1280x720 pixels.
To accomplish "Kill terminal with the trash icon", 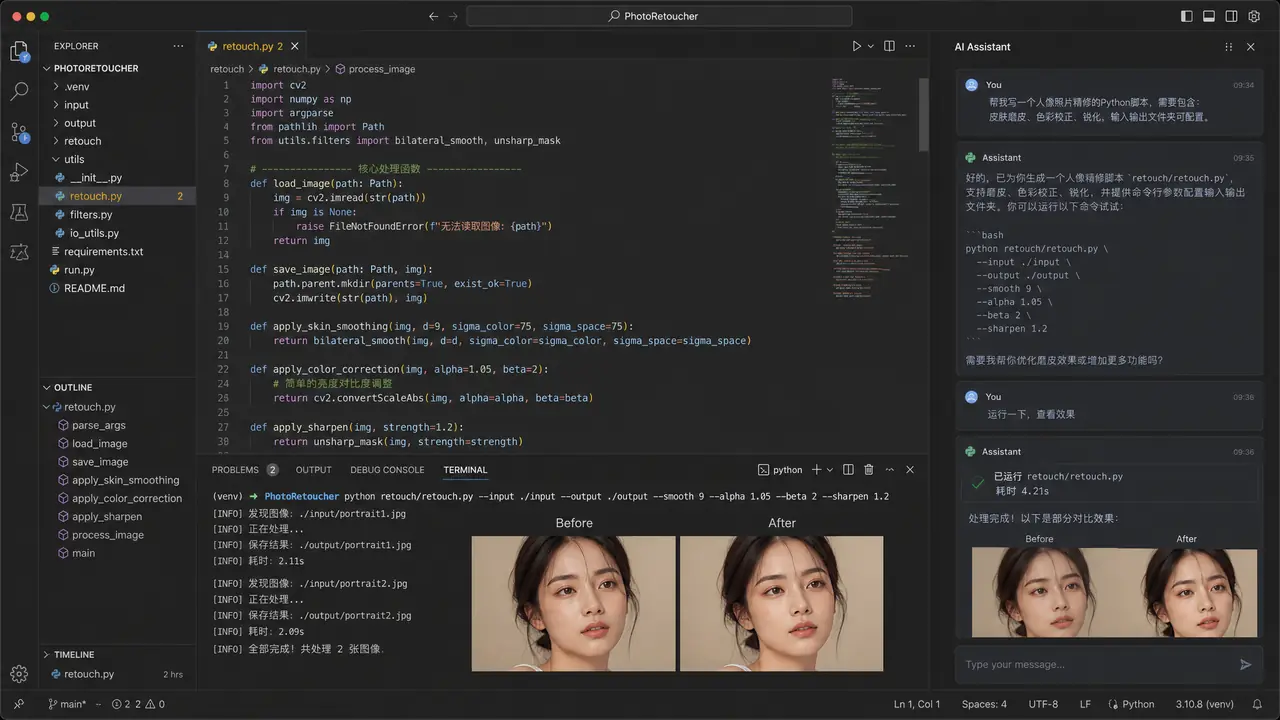I will click(868, 470).
